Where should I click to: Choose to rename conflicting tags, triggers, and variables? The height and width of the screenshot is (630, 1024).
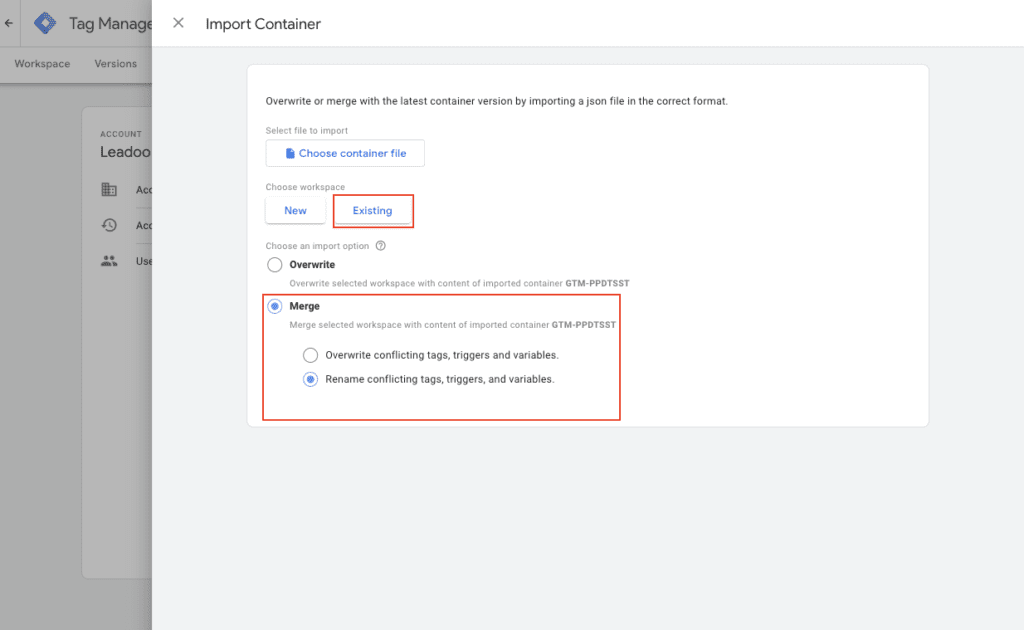(310, 379)
